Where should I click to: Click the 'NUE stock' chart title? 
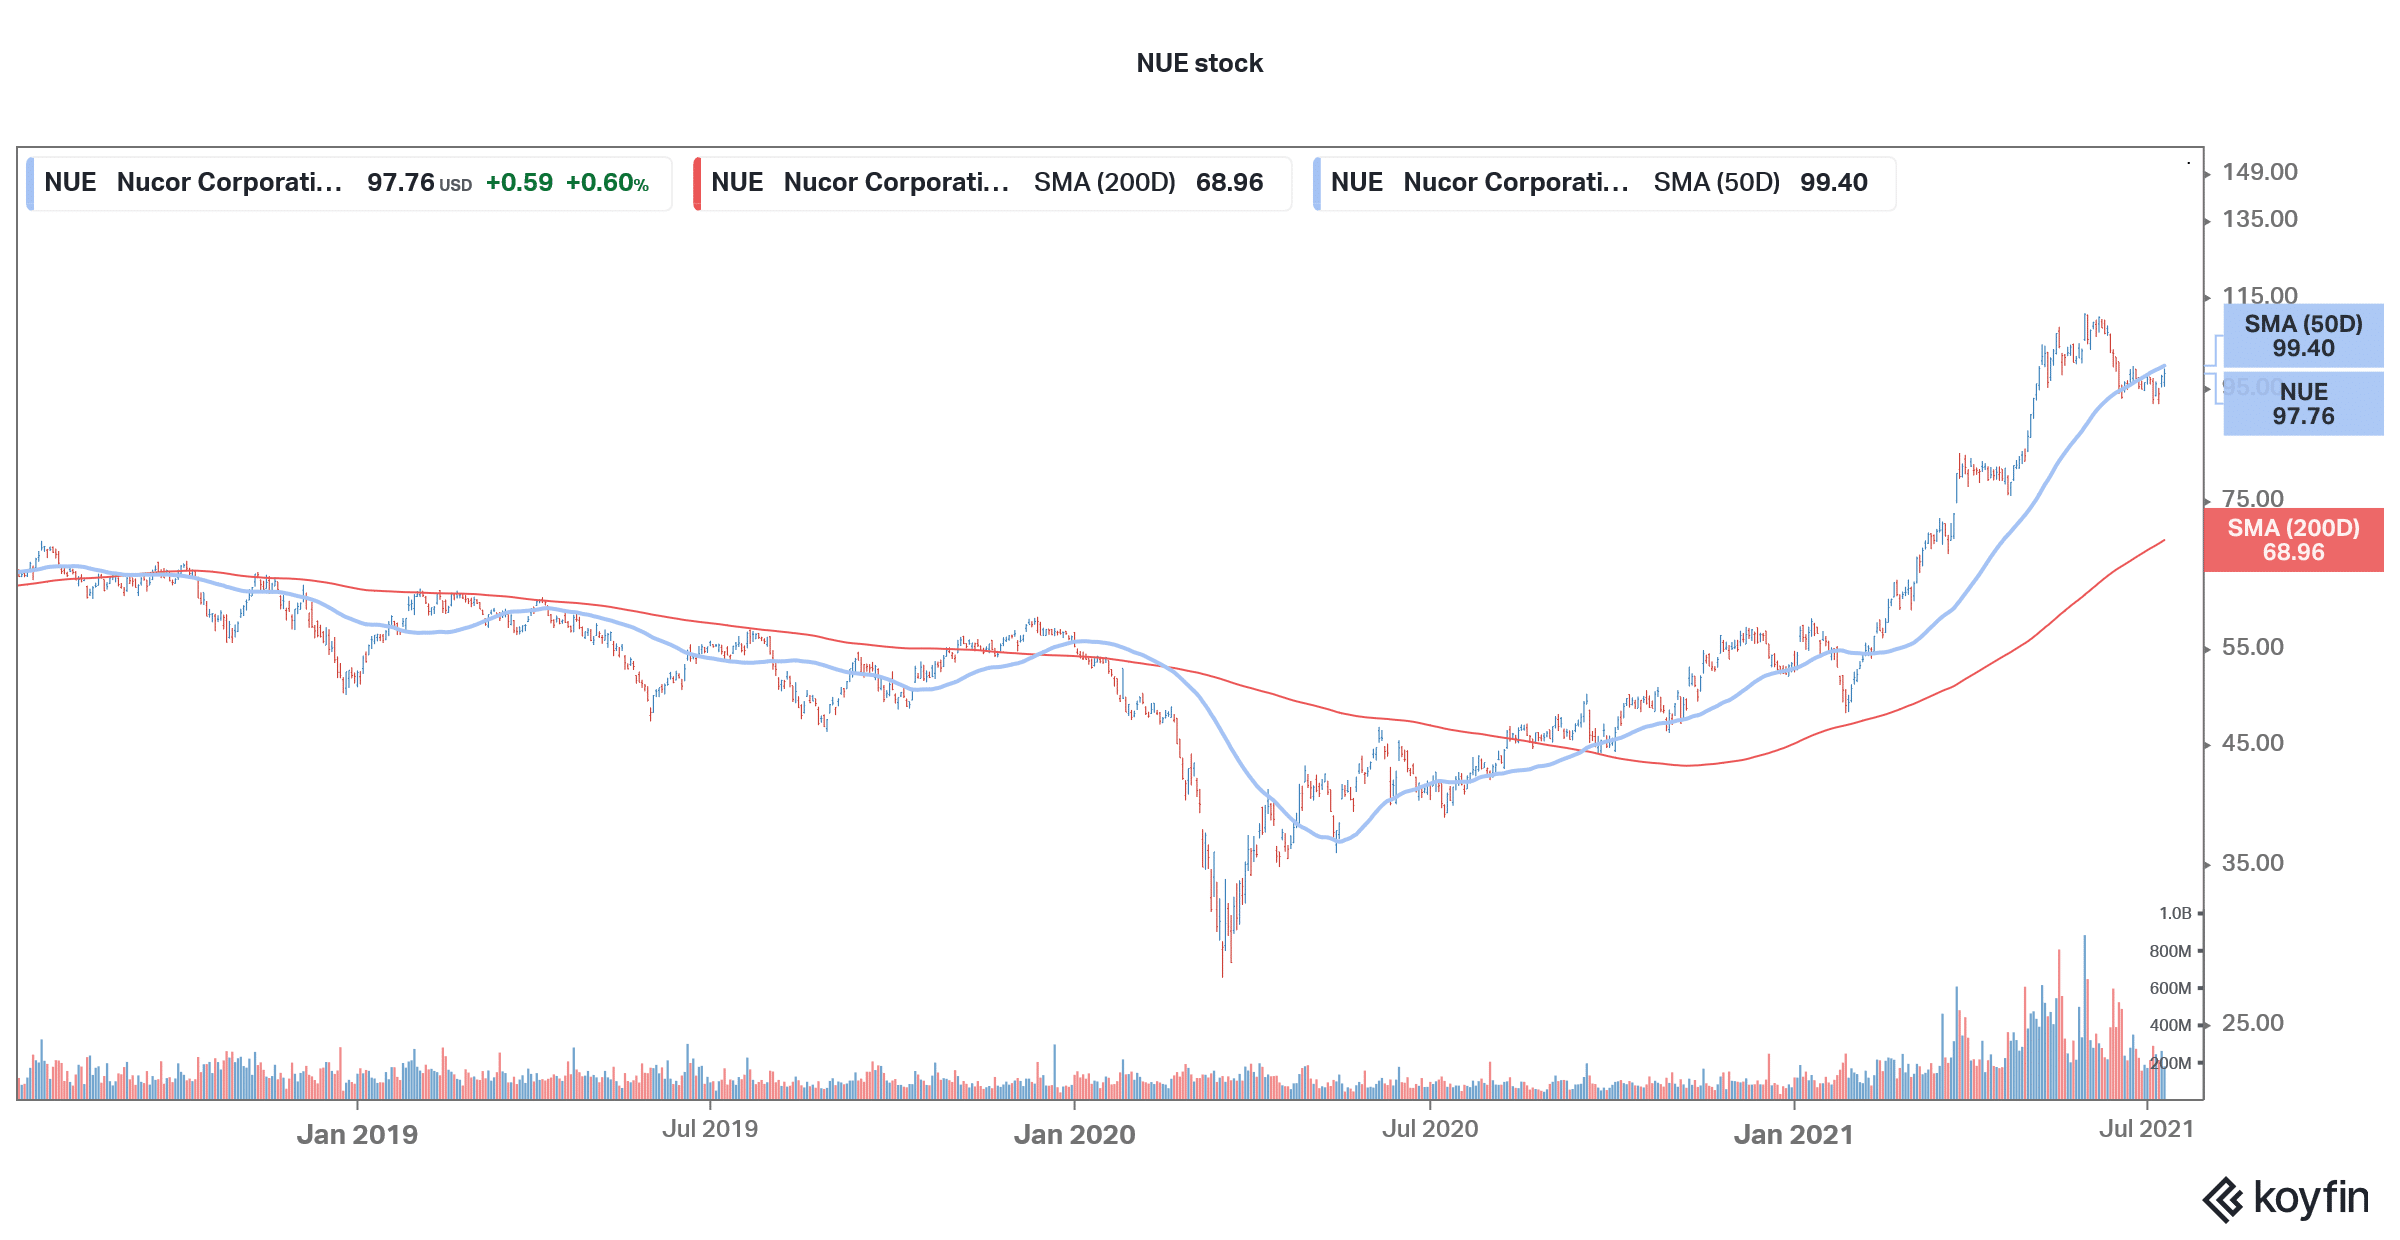(x=1199, y=63)
